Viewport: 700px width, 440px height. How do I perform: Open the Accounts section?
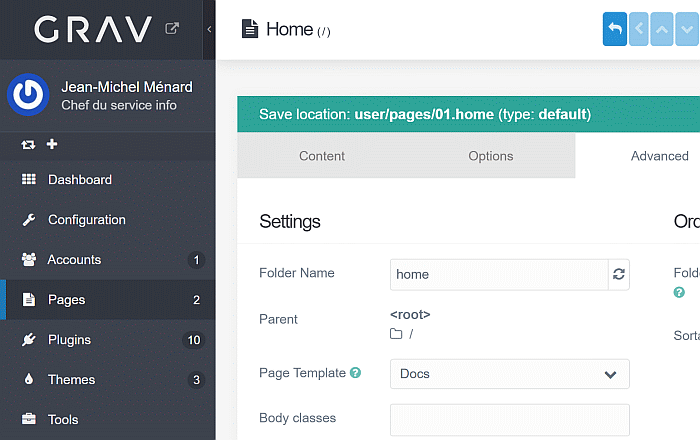pyautogui.click(x=74, y=260)
